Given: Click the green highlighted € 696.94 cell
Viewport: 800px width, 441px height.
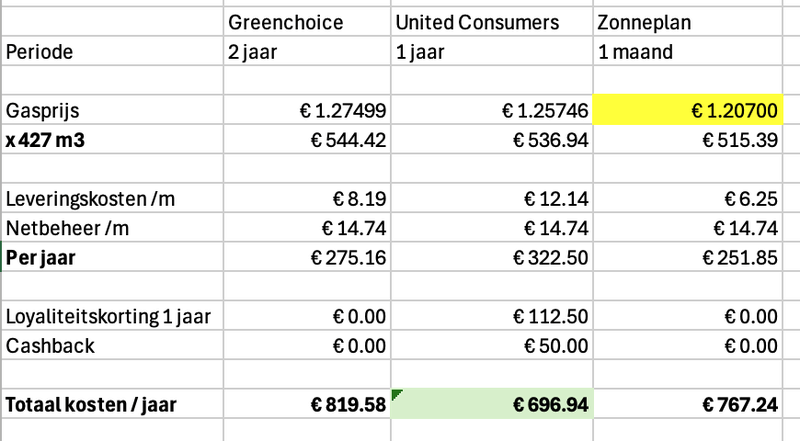Looking at the screenshot, I should tap(492, 404).
